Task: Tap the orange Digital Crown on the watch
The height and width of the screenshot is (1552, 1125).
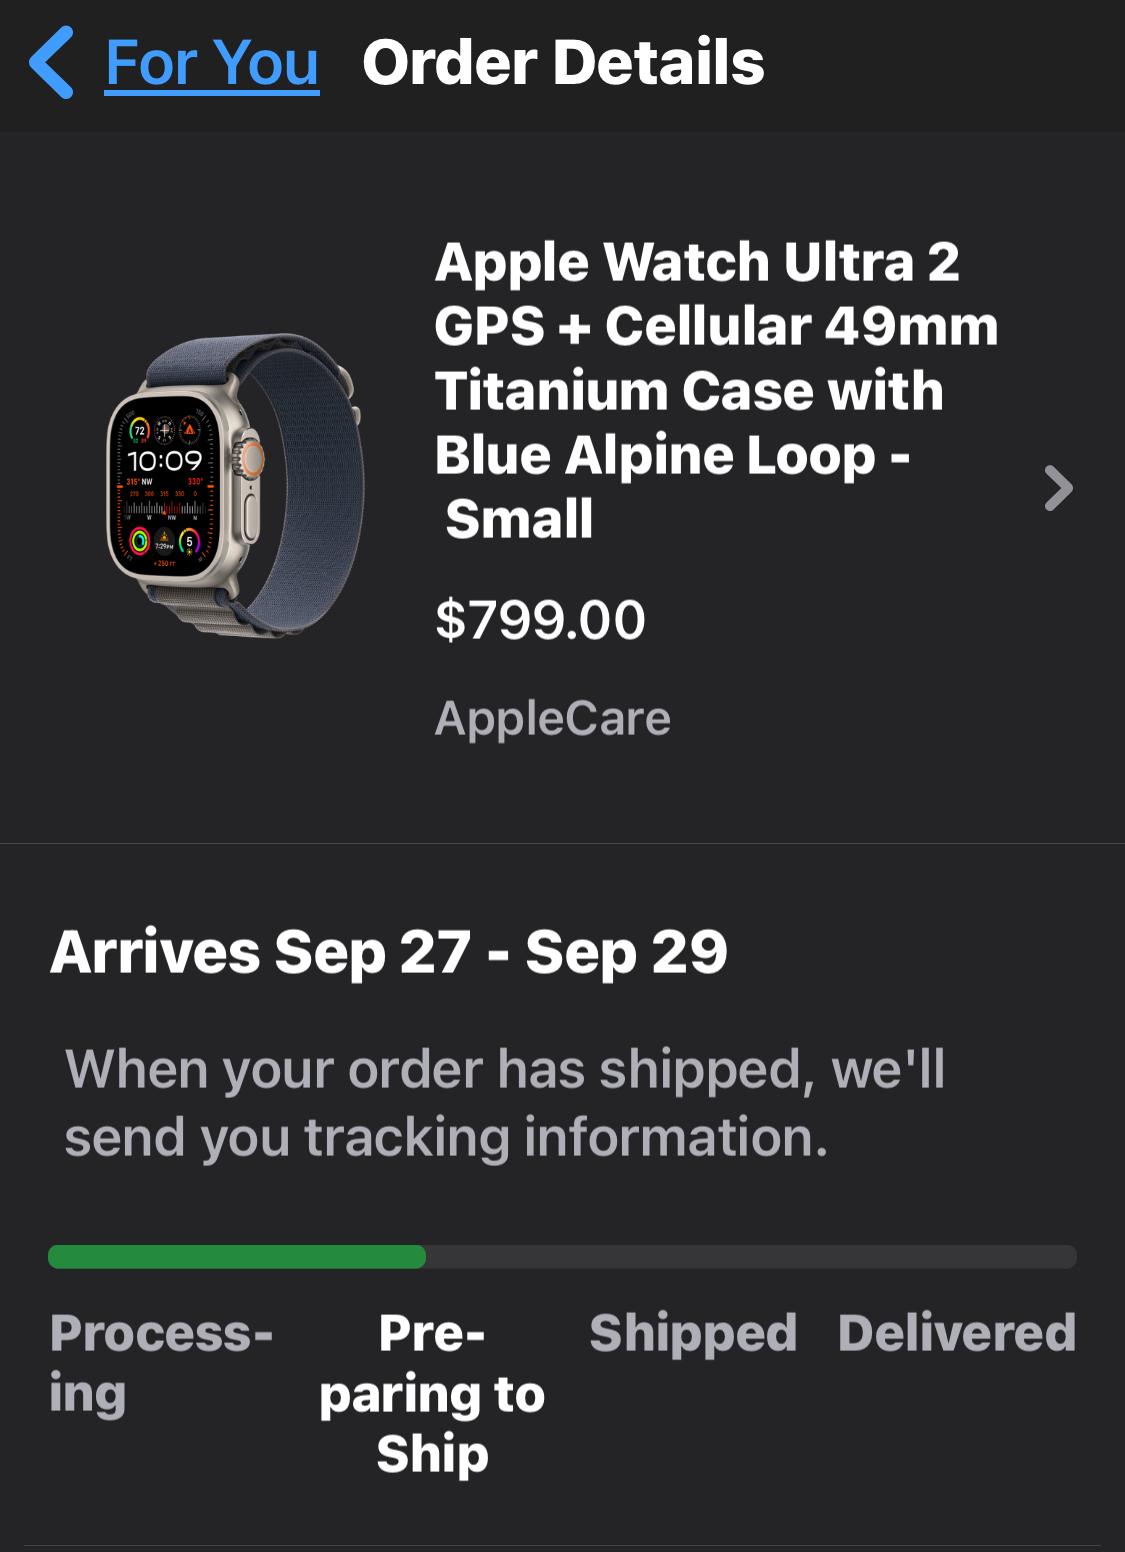Action: [x=253, y=458]
